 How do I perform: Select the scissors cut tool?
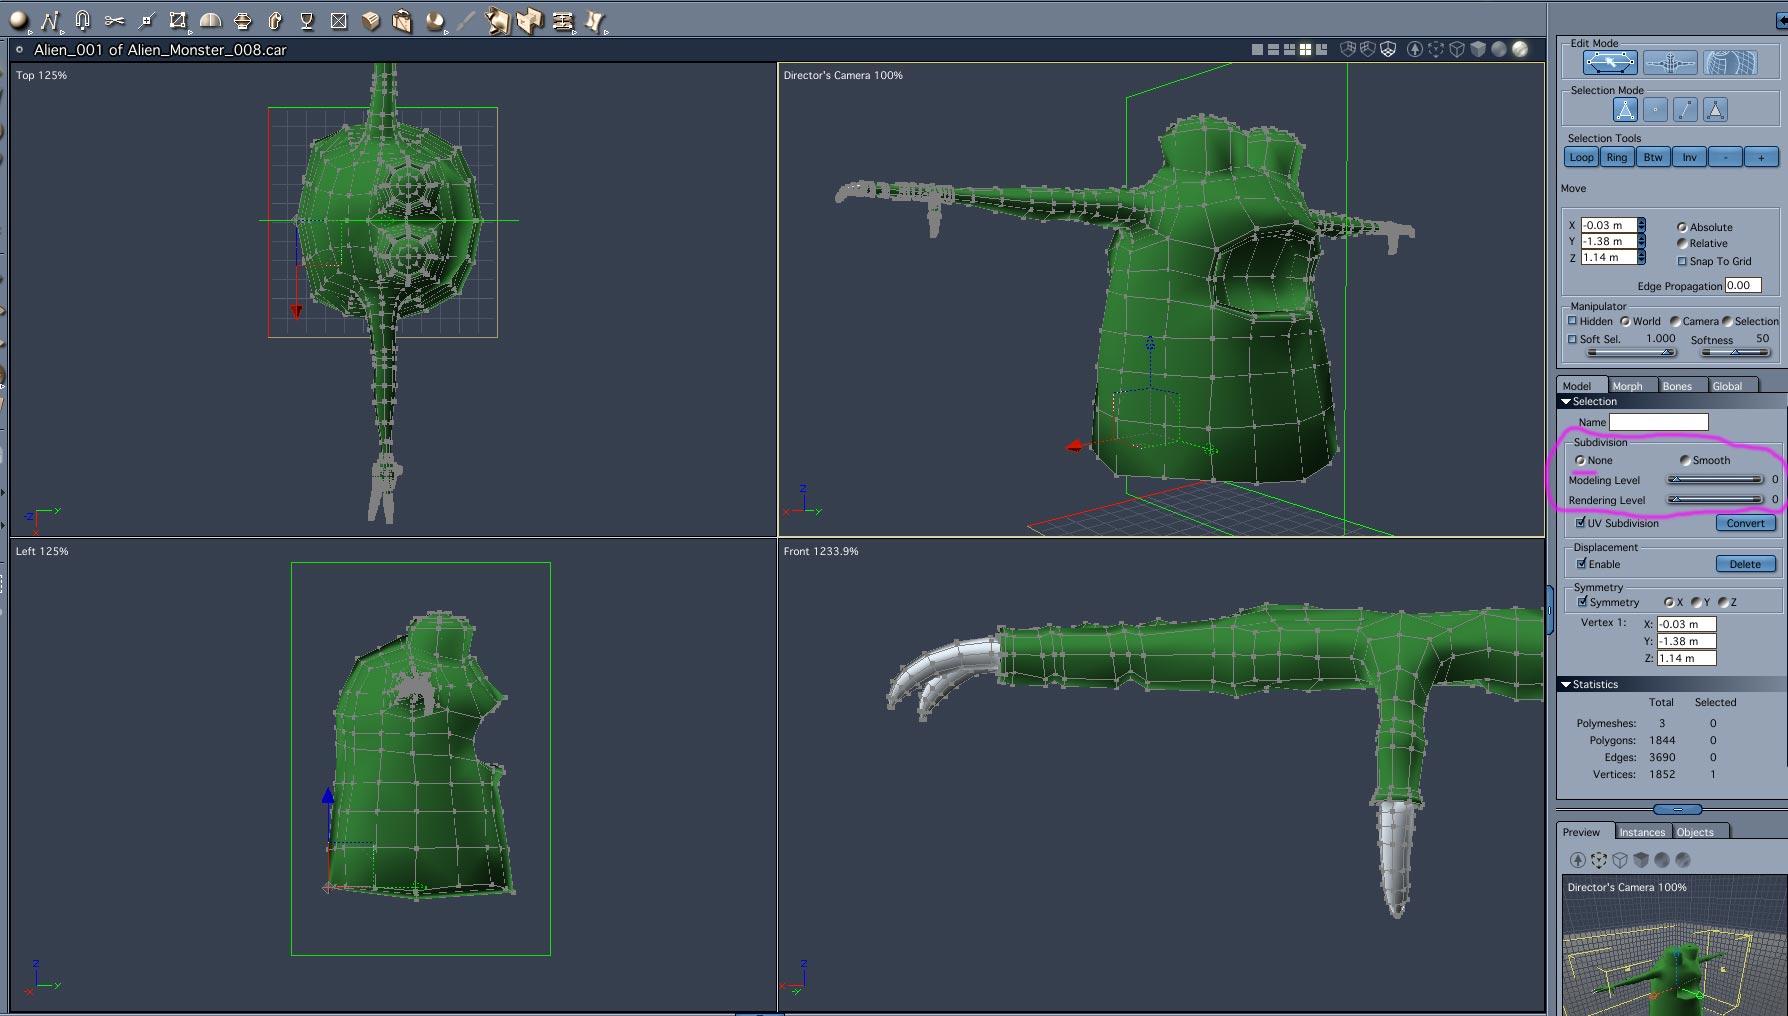click(x=114, y=20)
